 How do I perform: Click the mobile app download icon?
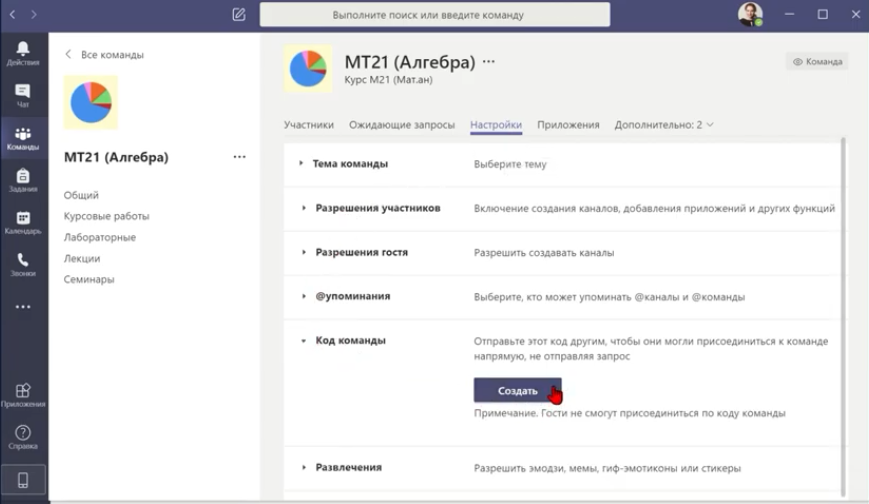click(23, 480)
